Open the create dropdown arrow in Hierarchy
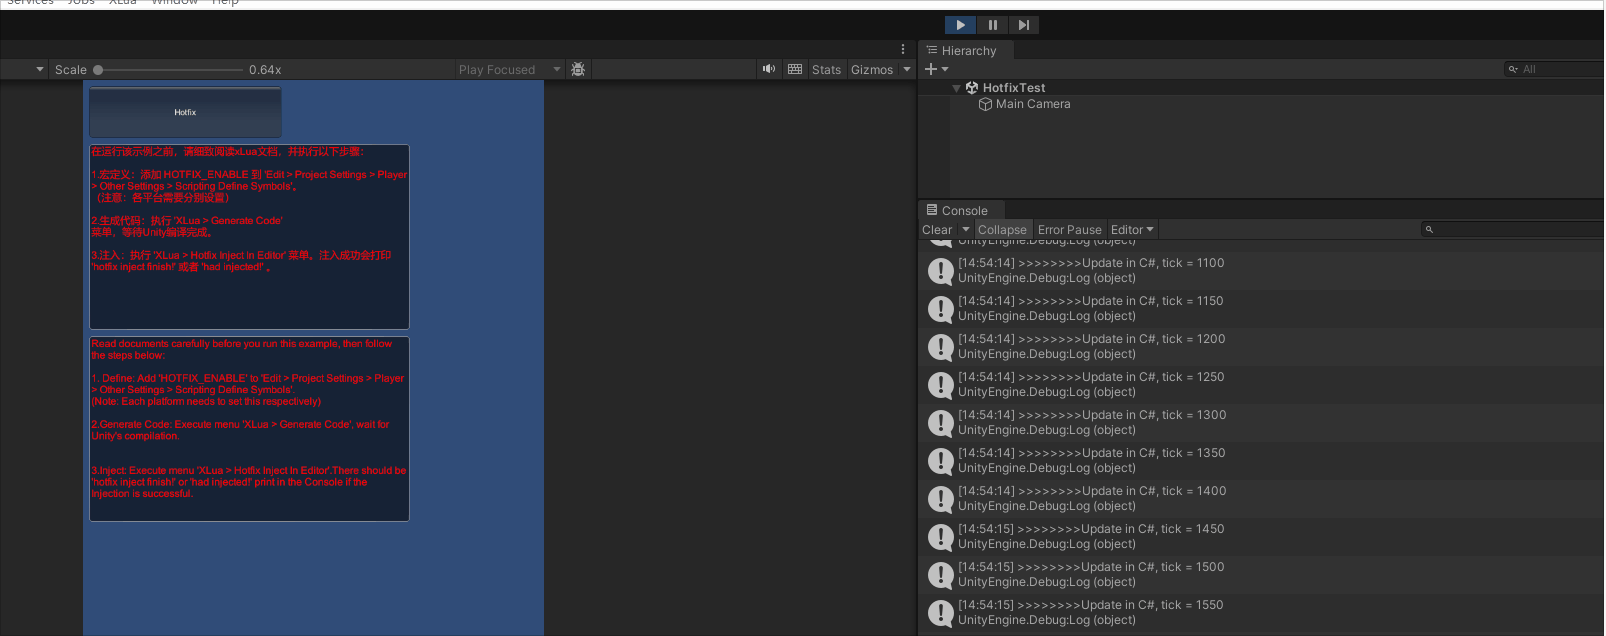This screenshot has height=636, width=1606. pos(945,70)
